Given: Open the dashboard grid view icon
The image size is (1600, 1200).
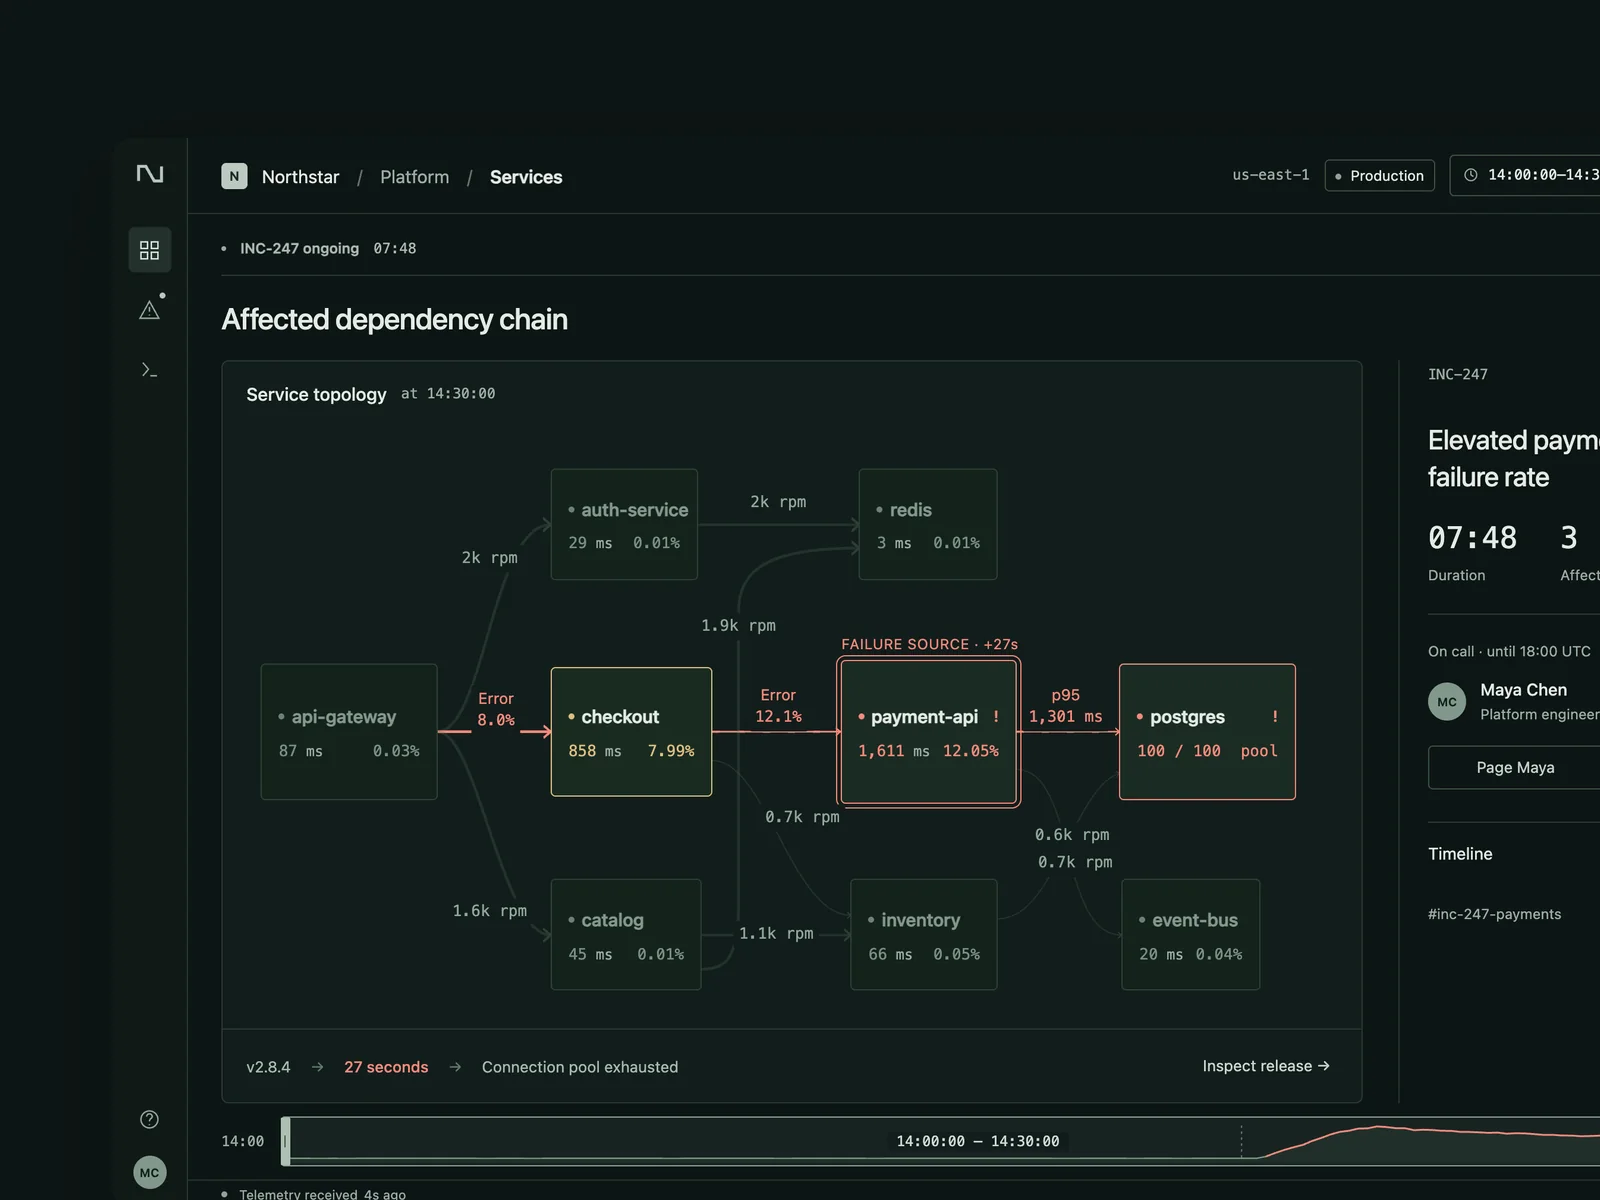Looking at the screenshot, I should click(150, 250).
